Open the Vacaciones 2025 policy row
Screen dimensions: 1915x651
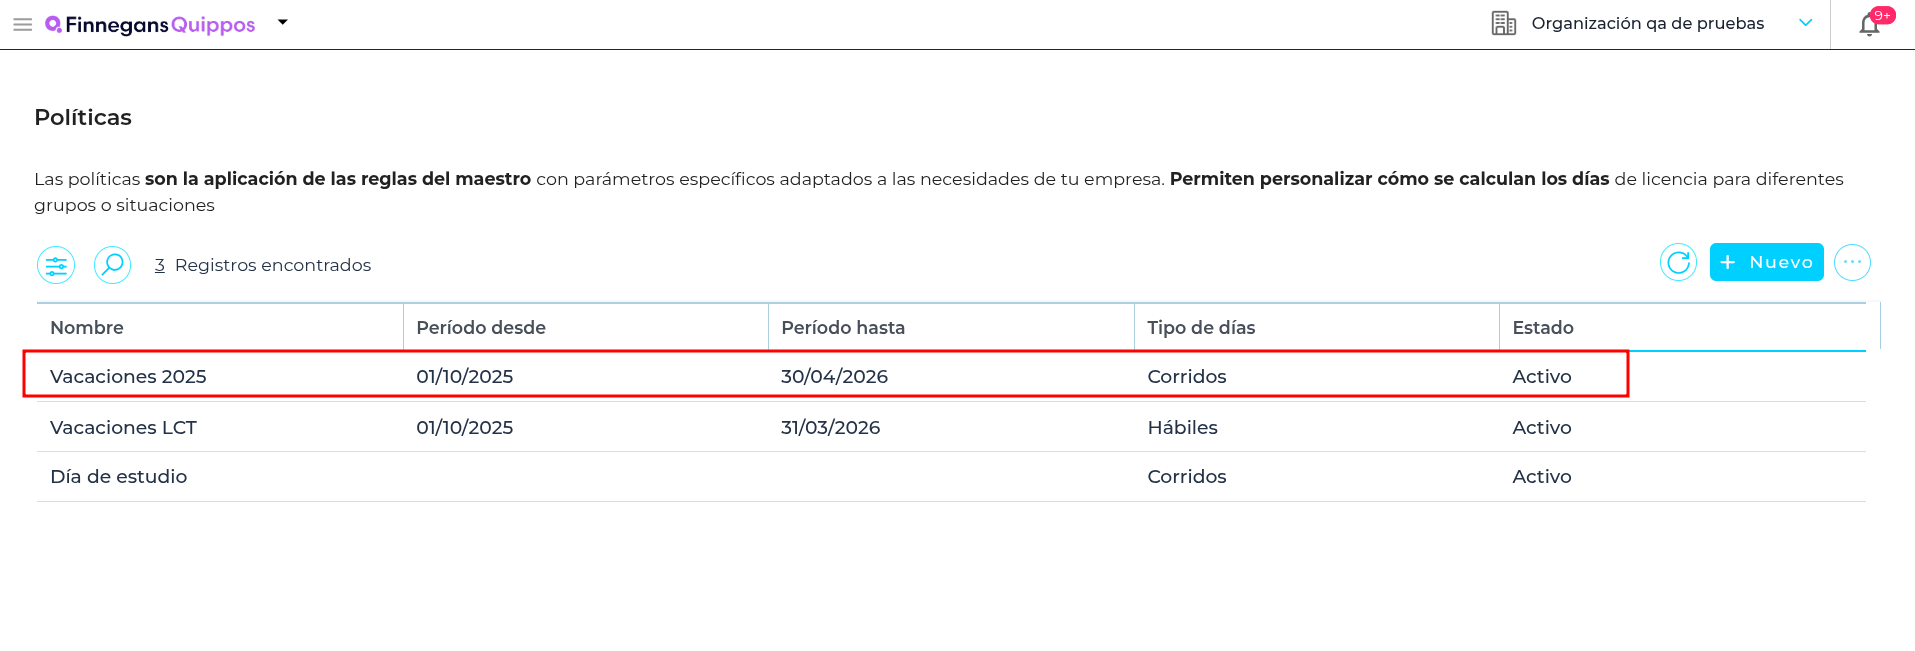coord(128,377)
